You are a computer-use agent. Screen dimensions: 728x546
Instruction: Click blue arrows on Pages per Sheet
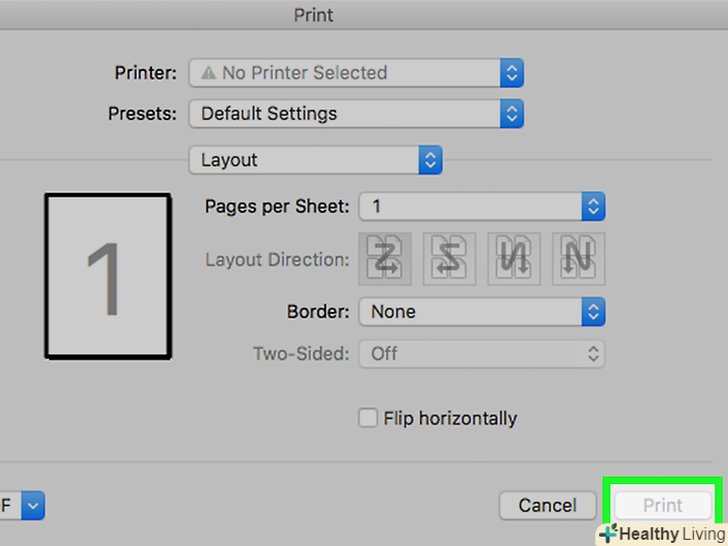[594, 207]
